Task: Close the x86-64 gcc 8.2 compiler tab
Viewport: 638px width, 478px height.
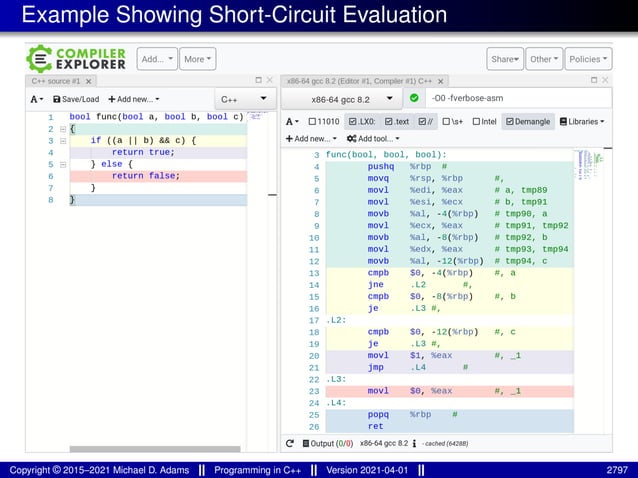Action: [x=440, y=81]
